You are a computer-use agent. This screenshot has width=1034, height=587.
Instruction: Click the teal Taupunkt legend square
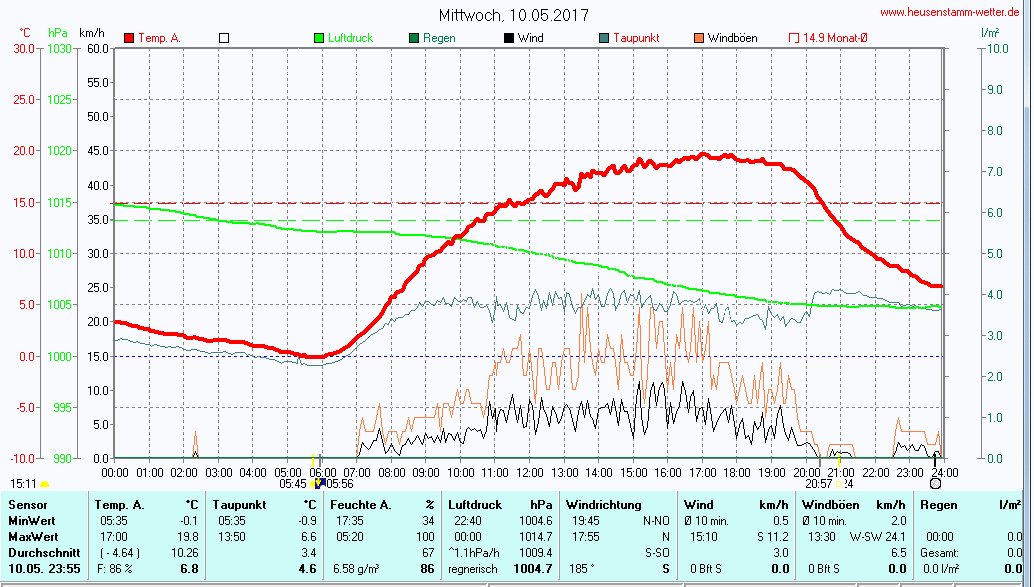click(x=604, y=38)
